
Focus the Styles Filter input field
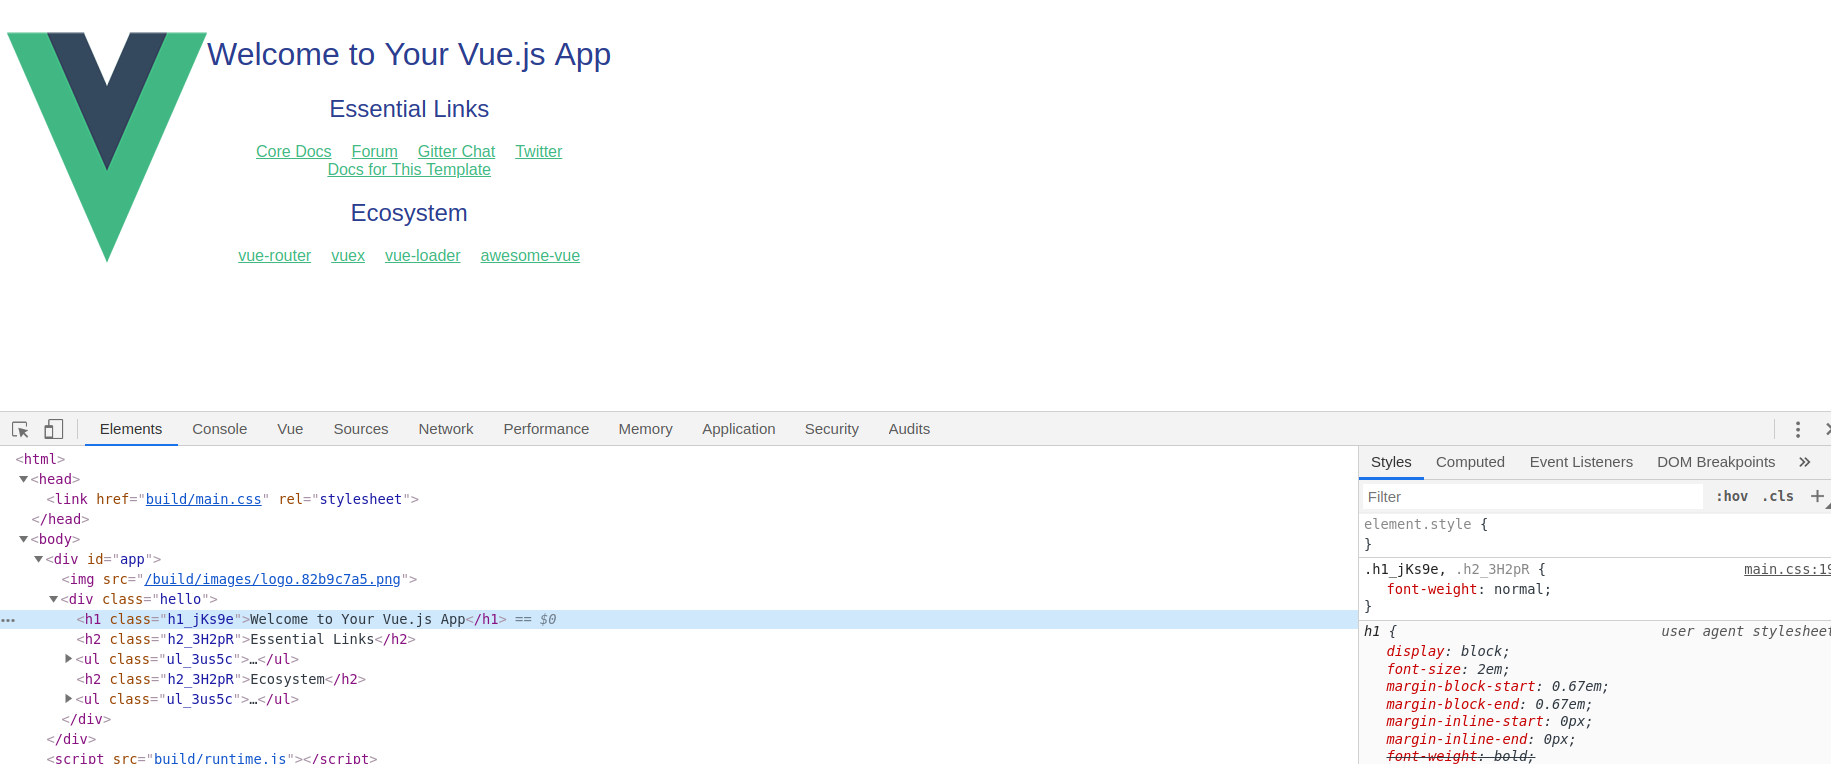point(1532,497)
